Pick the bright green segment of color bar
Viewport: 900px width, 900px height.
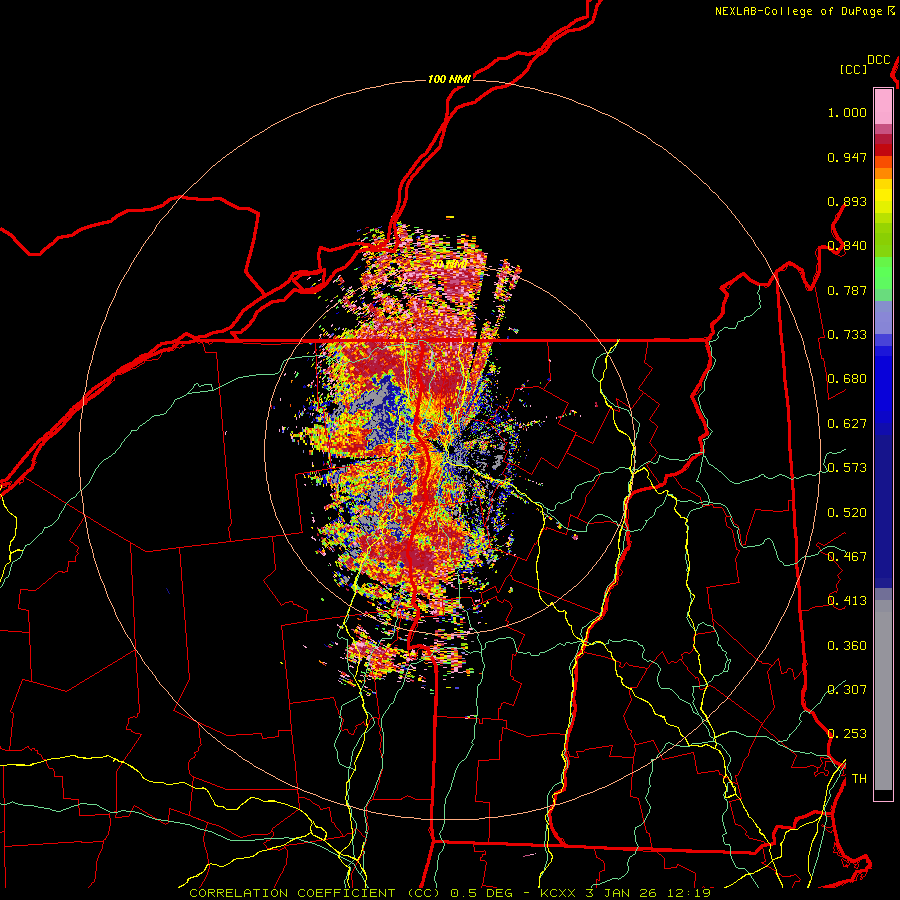tap(883, 273)
